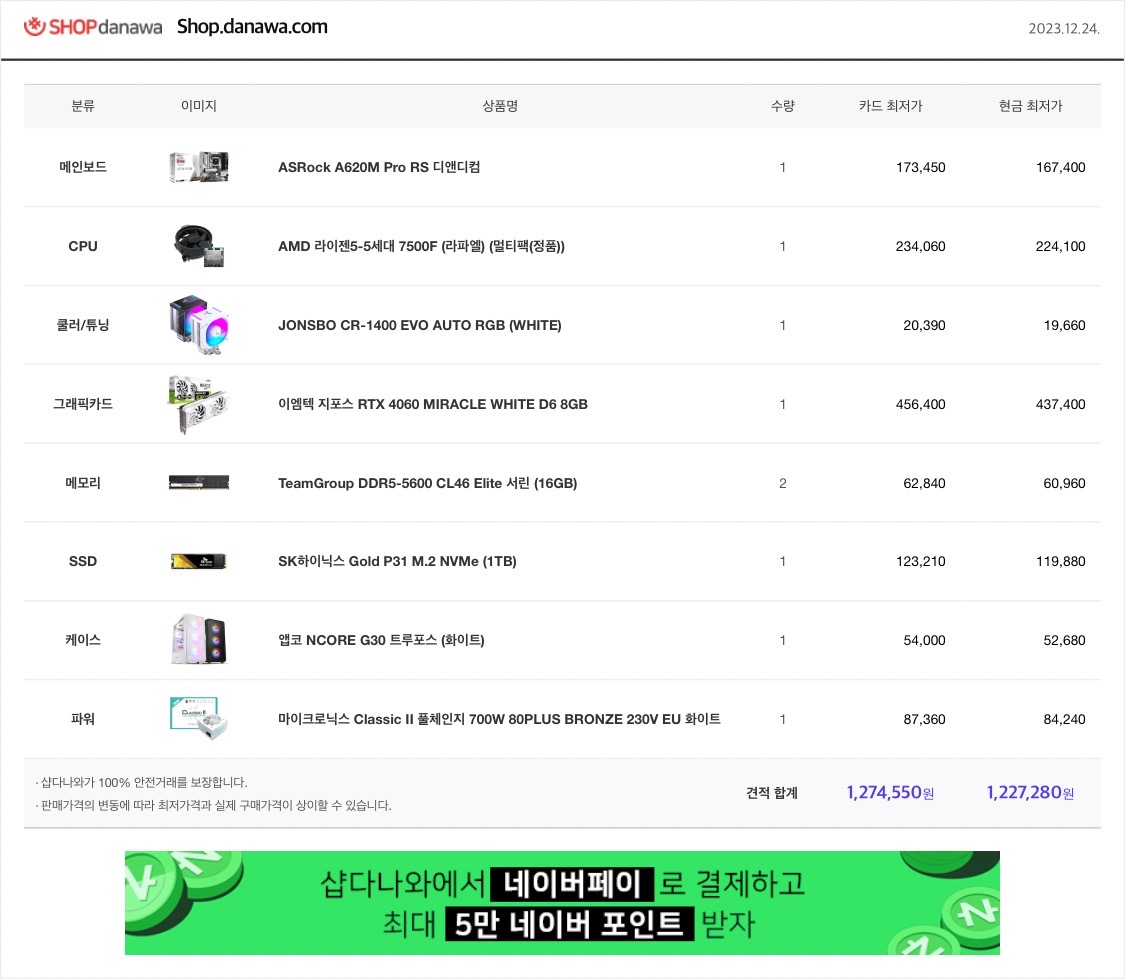The image size is (1125, 980).
Task: Open the SK Hynix SSD image
Action: coord(199,561)
